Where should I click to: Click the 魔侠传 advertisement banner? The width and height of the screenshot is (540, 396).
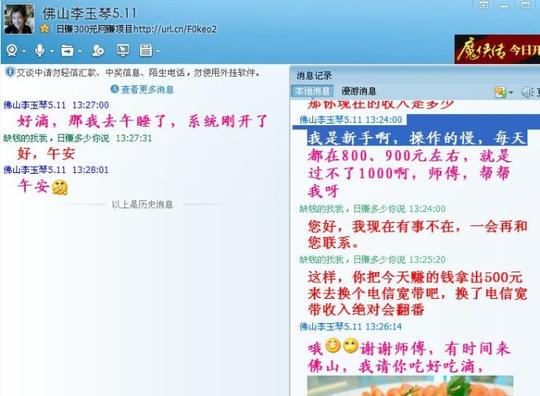[497, 49]
